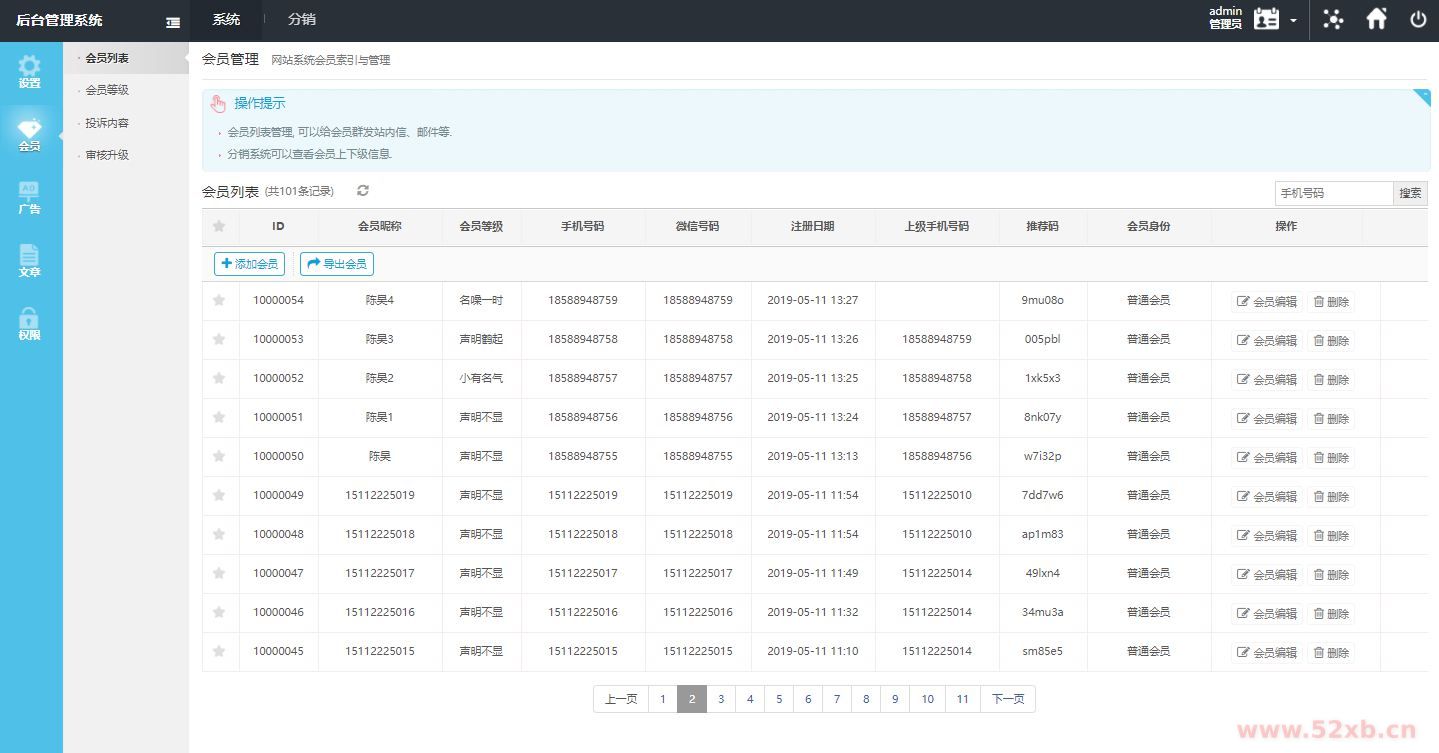This screenshot has height=753, width=1439.
Task: Switch to the 分销 top tab
Action: point(301,19)
